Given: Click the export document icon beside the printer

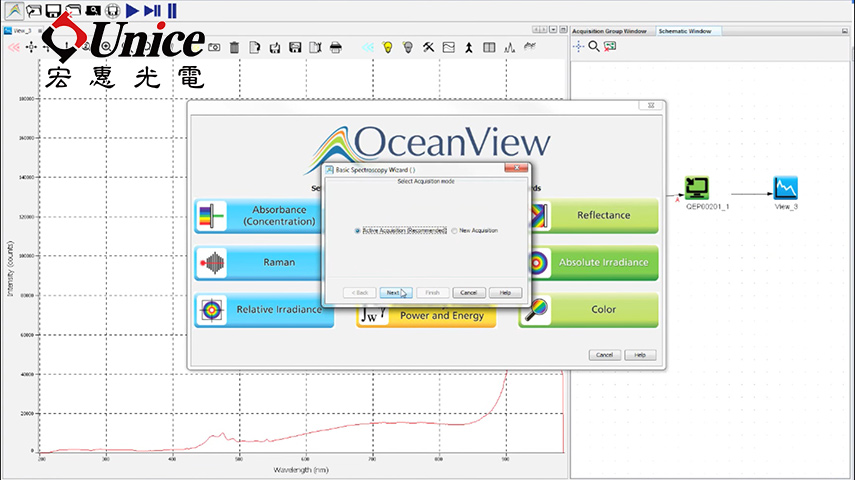Looking at the screenshot, I should tap(315, 47).
